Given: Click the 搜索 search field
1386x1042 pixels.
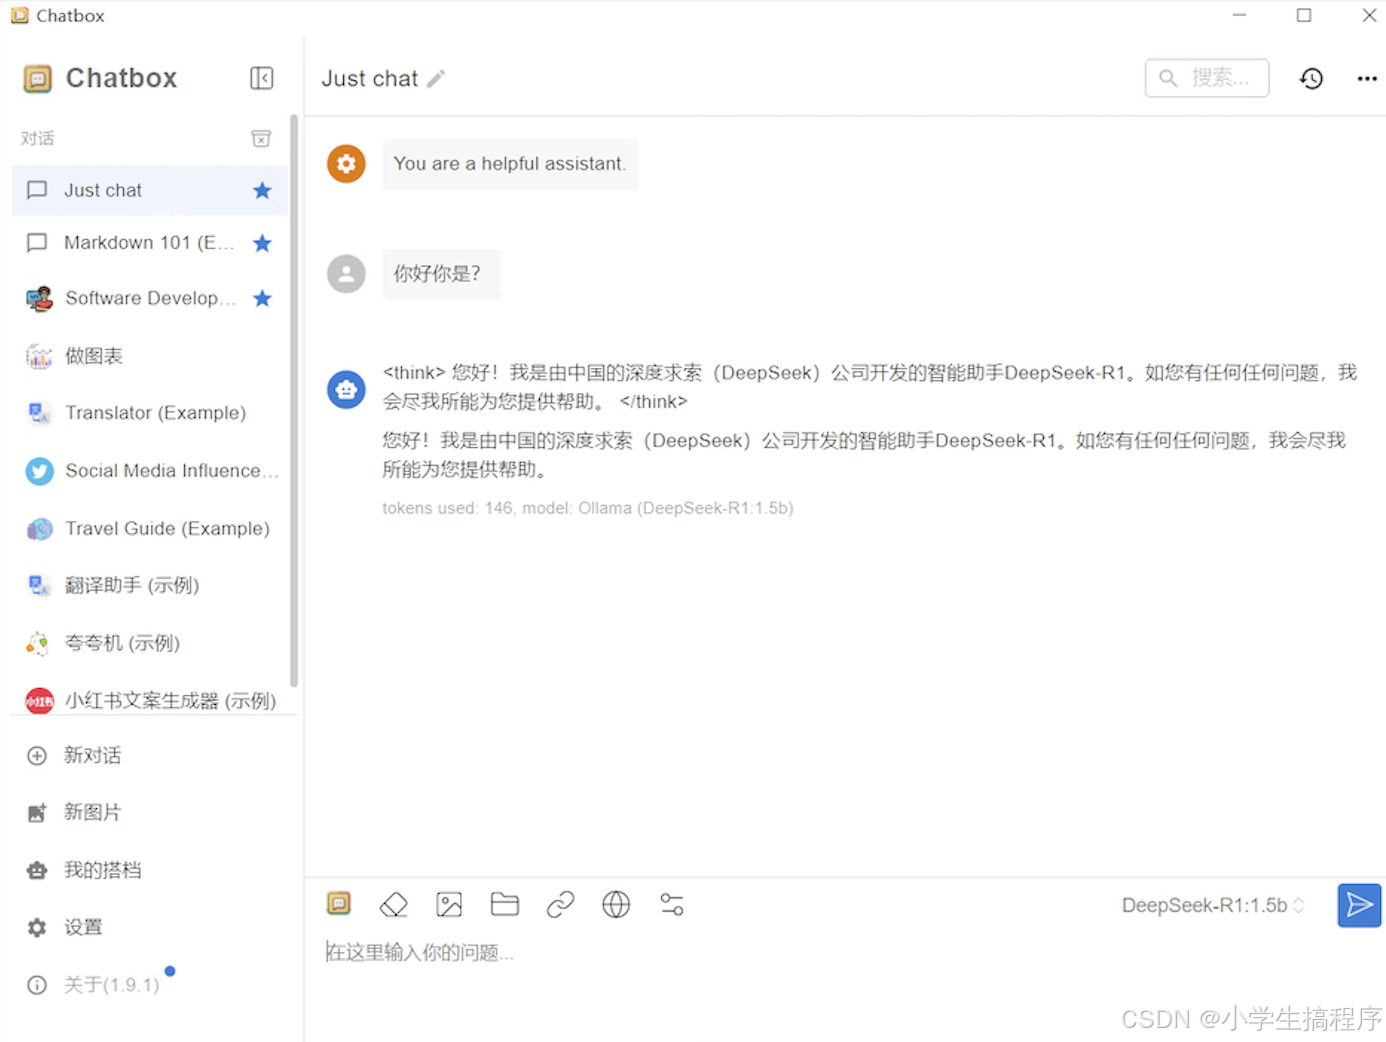Looking at the screenshot, I should tap(1207, 78).
